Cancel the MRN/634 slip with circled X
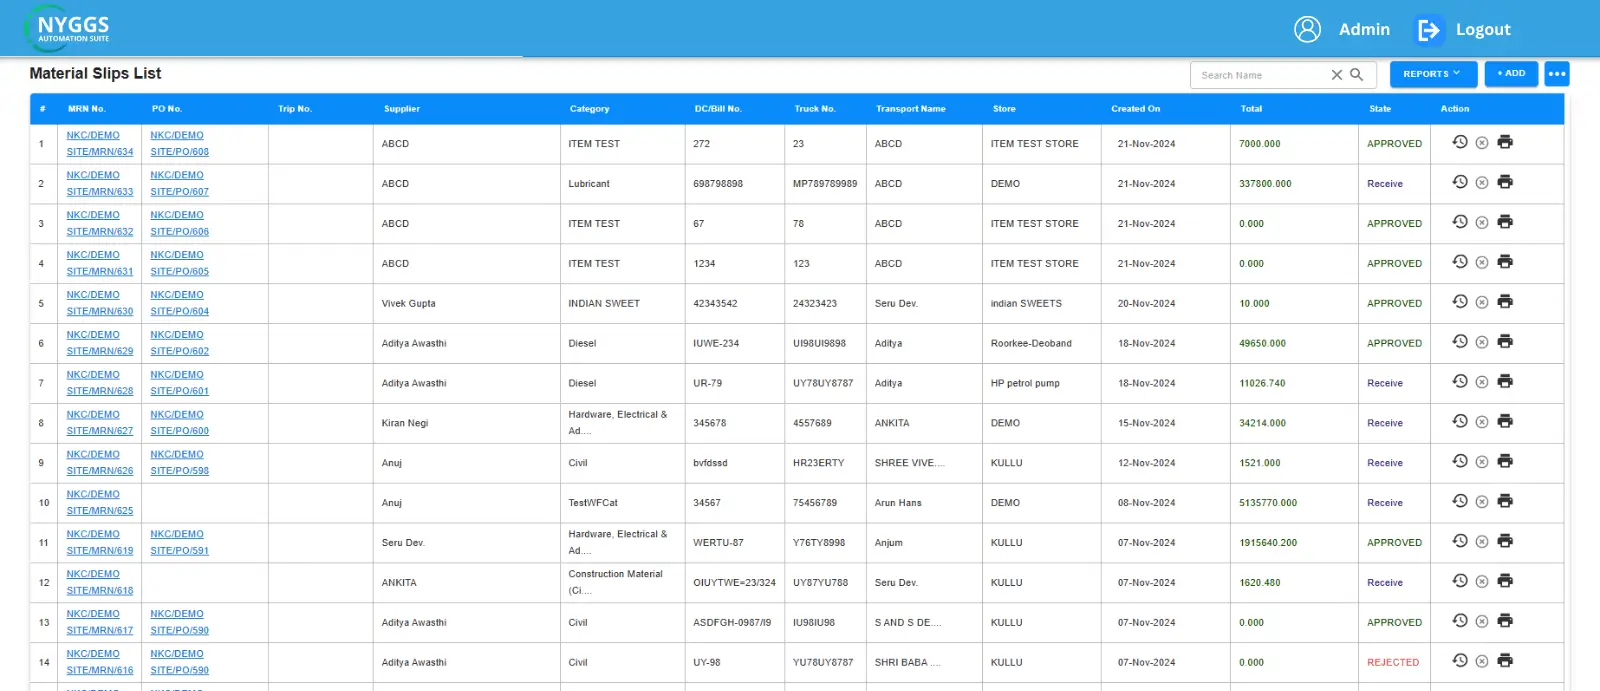This screenshot has height=691, width=1600. 1482,143
